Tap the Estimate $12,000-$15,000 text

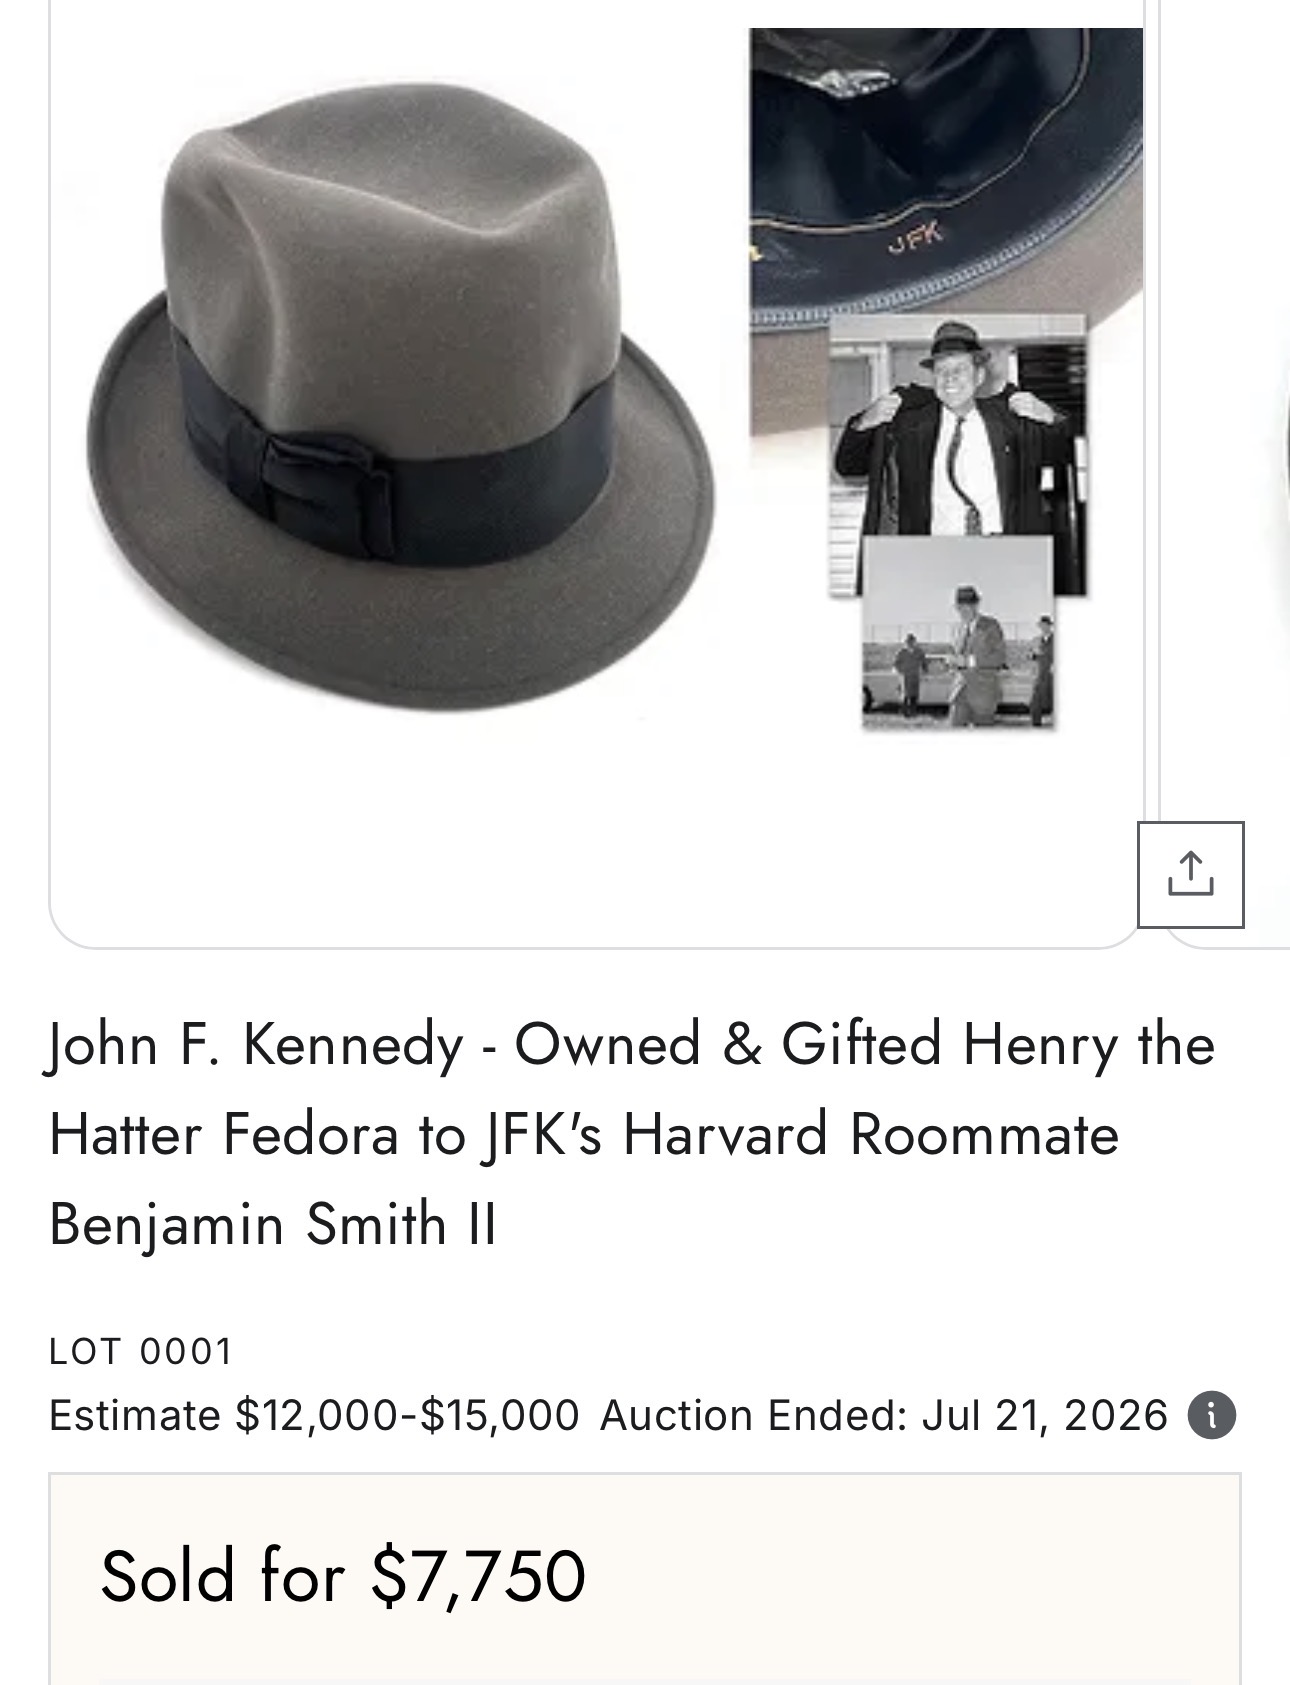[x=314, y=1415]
